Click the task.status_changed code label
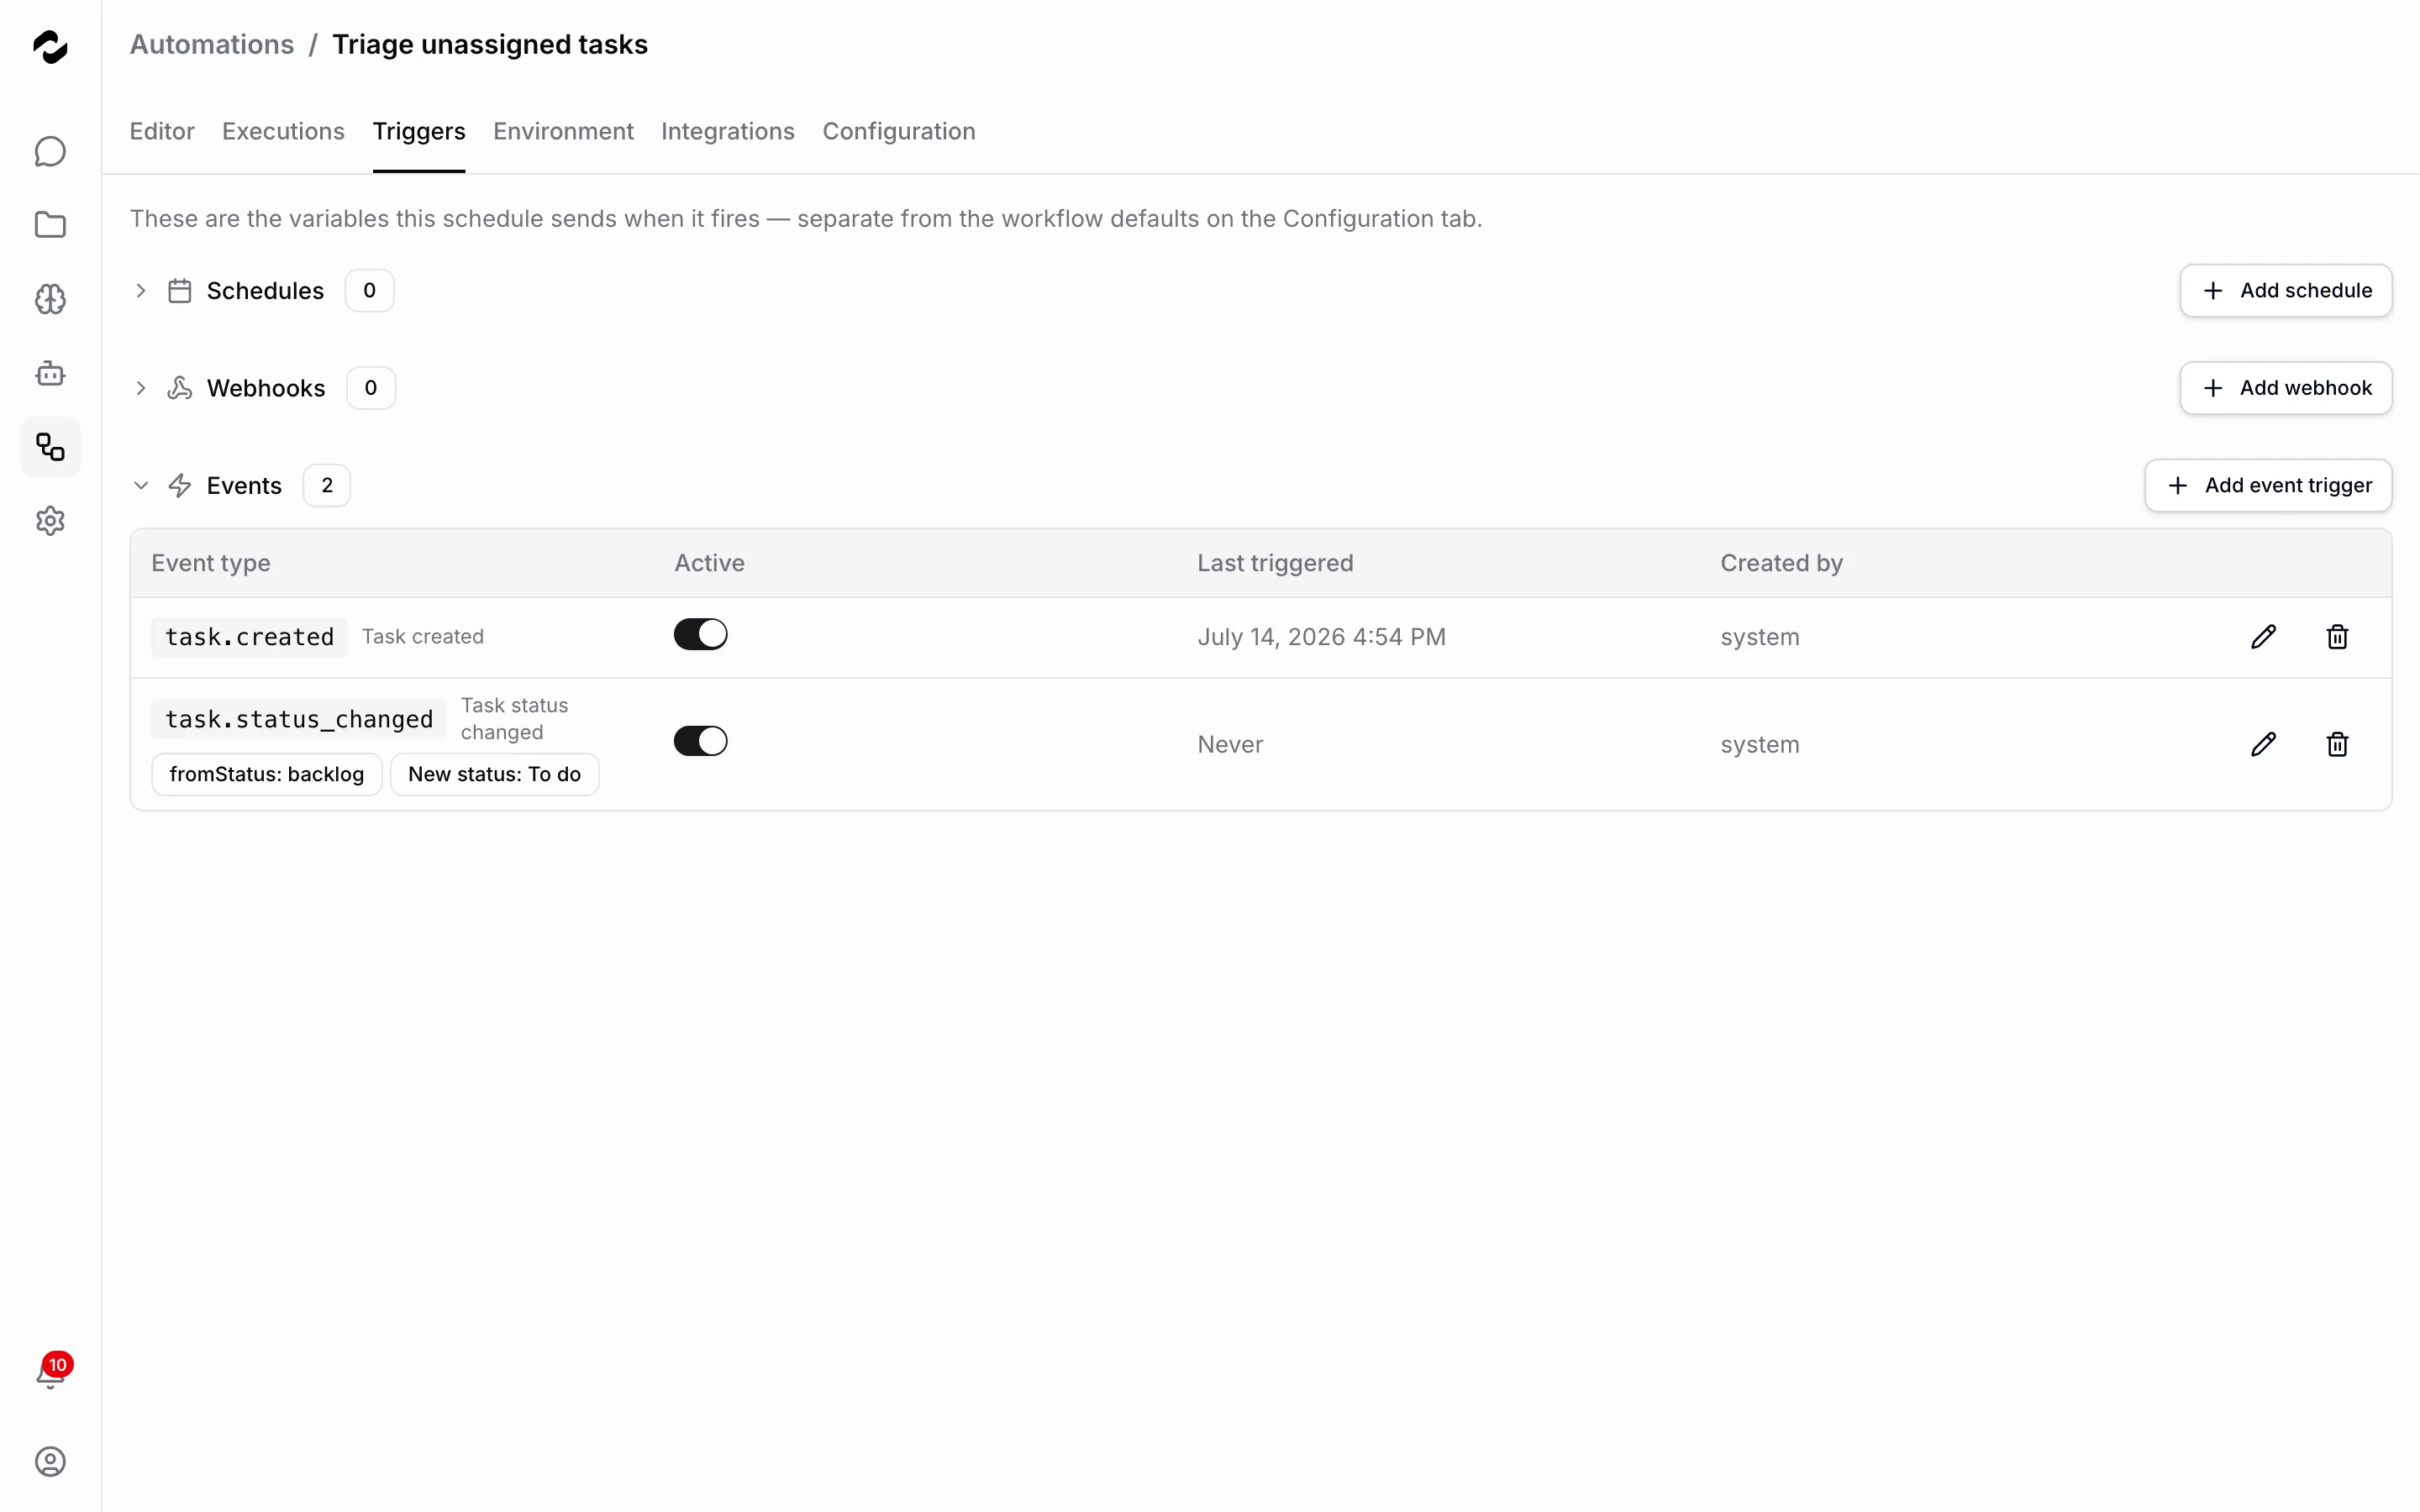Screen dimensions: 2420x1512 coord(299,719)
